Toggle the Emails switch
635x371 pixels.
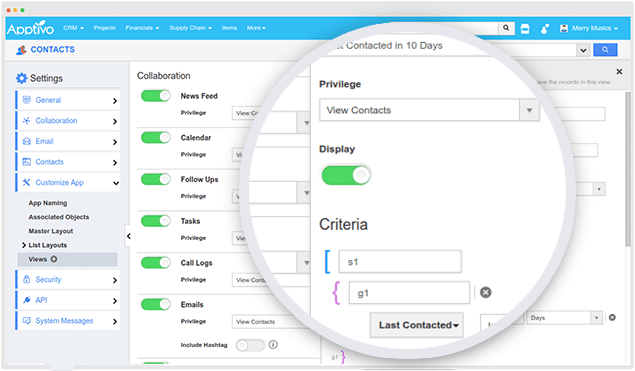tap(156, 304)
